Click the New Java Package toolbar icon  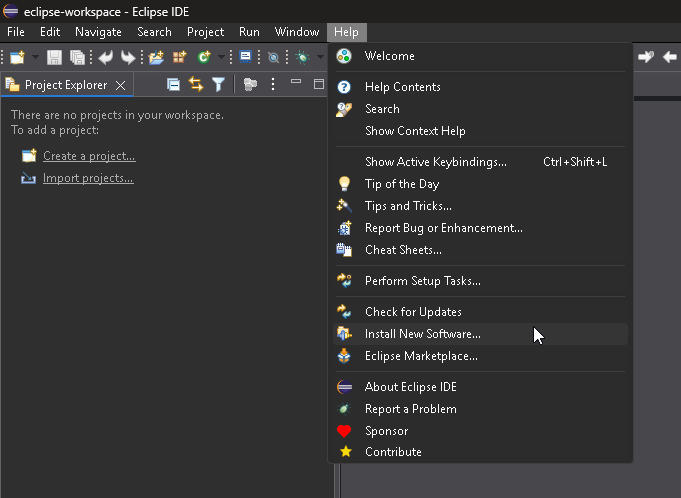[x=179, y=57]
